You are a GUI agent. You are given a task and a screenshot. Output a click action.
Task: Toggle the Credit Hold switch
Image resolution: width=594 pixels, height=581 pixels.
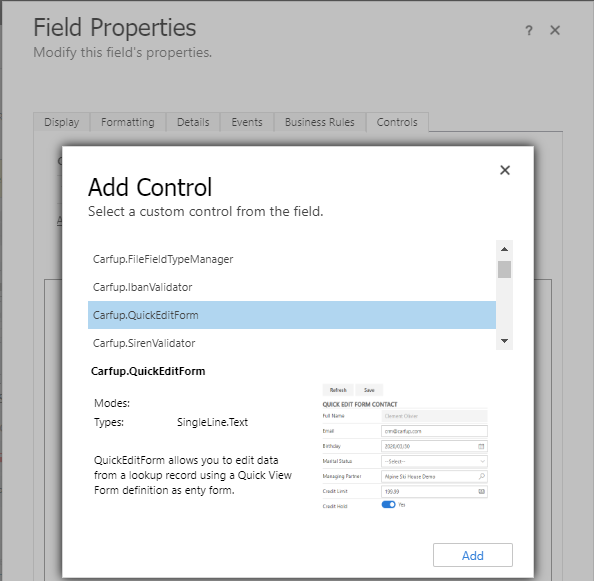[388, 504]
